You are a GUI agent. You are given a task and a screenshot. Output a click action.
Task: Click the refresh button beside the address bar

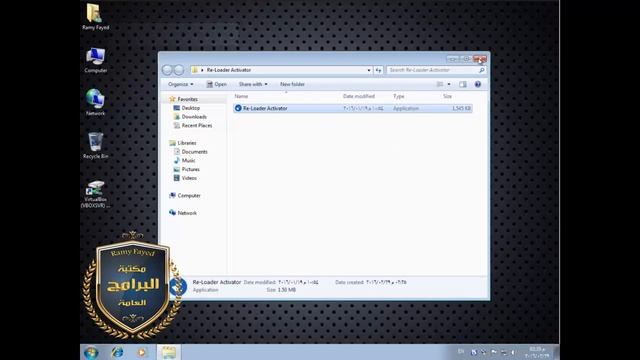(x=378, y=70)
